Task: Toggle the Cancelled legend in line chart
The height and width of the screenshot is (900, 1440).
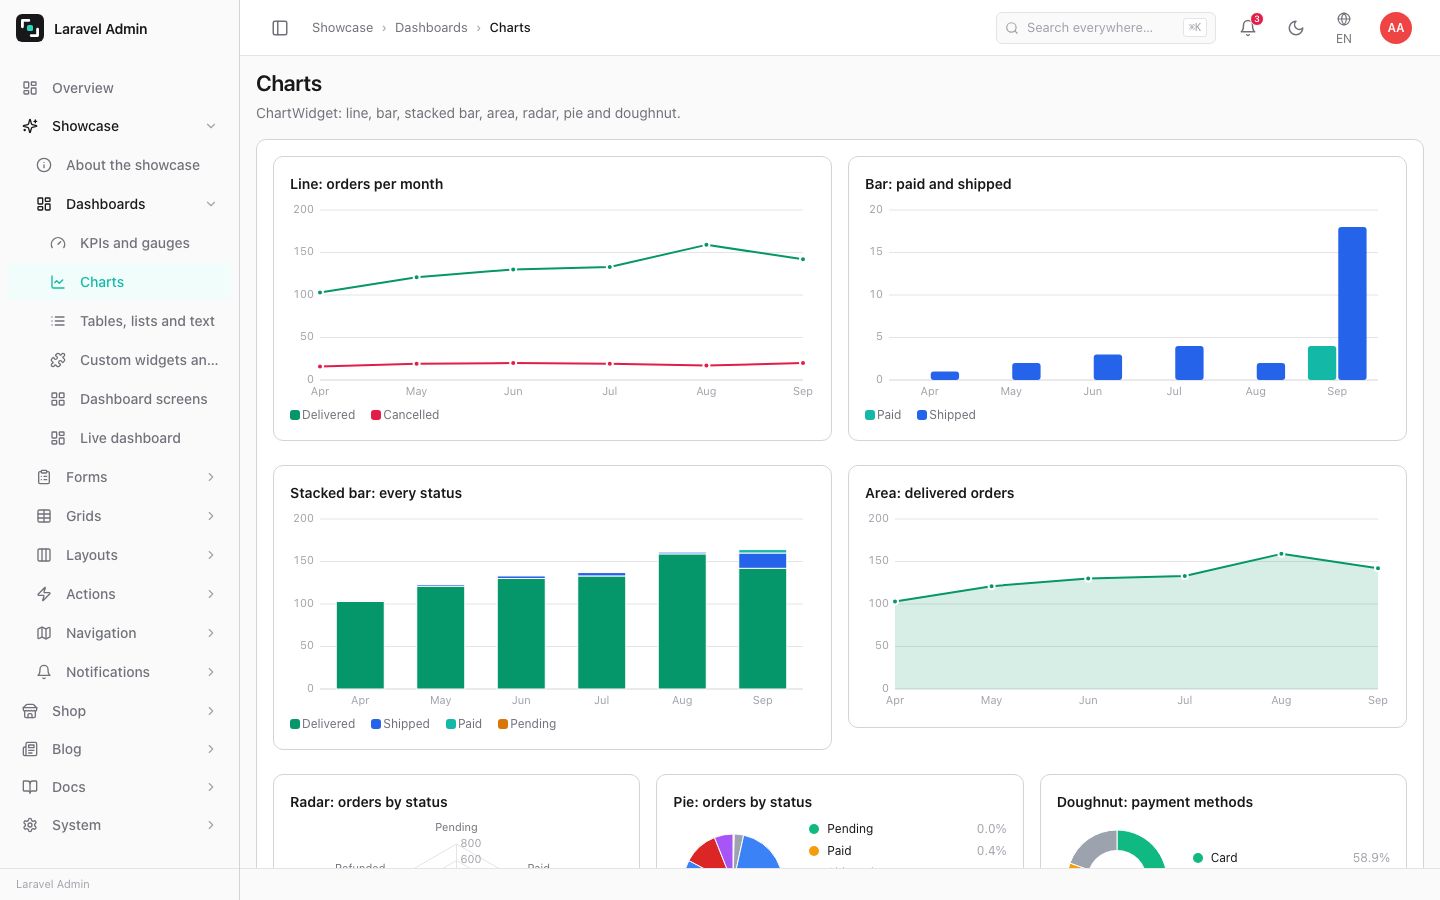Action: 405,415
